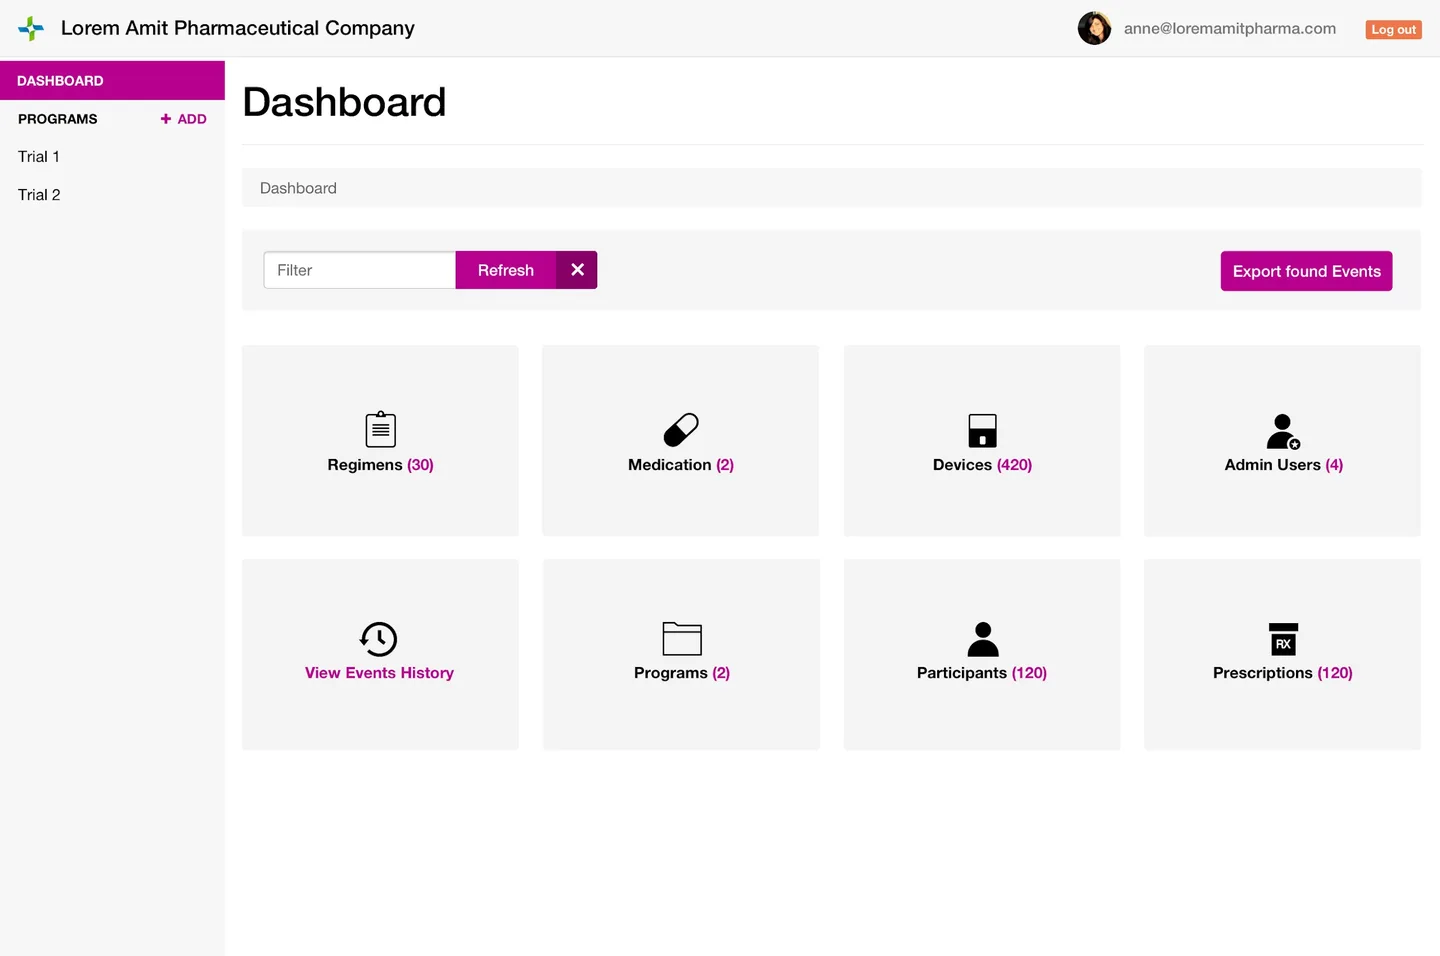
Task: Select the Prescriptions RX icon
Action: [x=1283, y=639]
